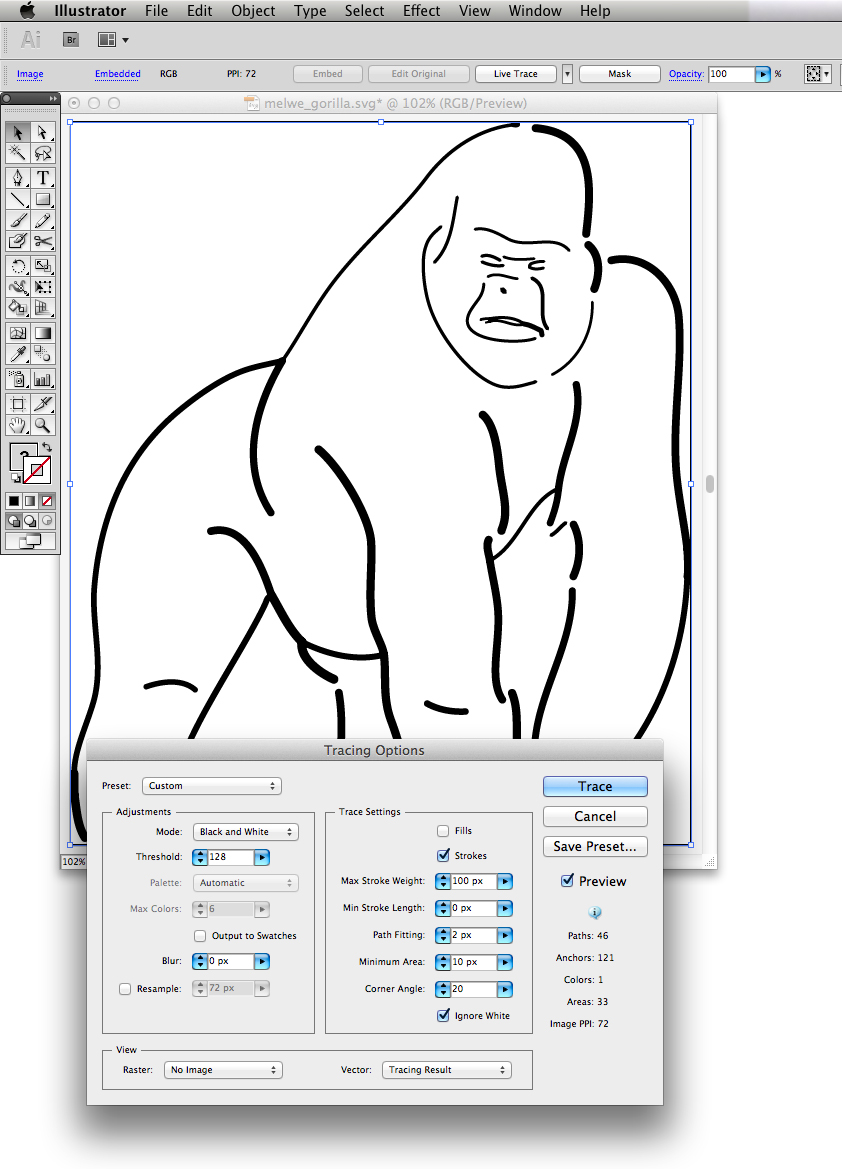Select the Scissors tool
This screenshot has height=1169, width=842.
[x=42, y=240]
